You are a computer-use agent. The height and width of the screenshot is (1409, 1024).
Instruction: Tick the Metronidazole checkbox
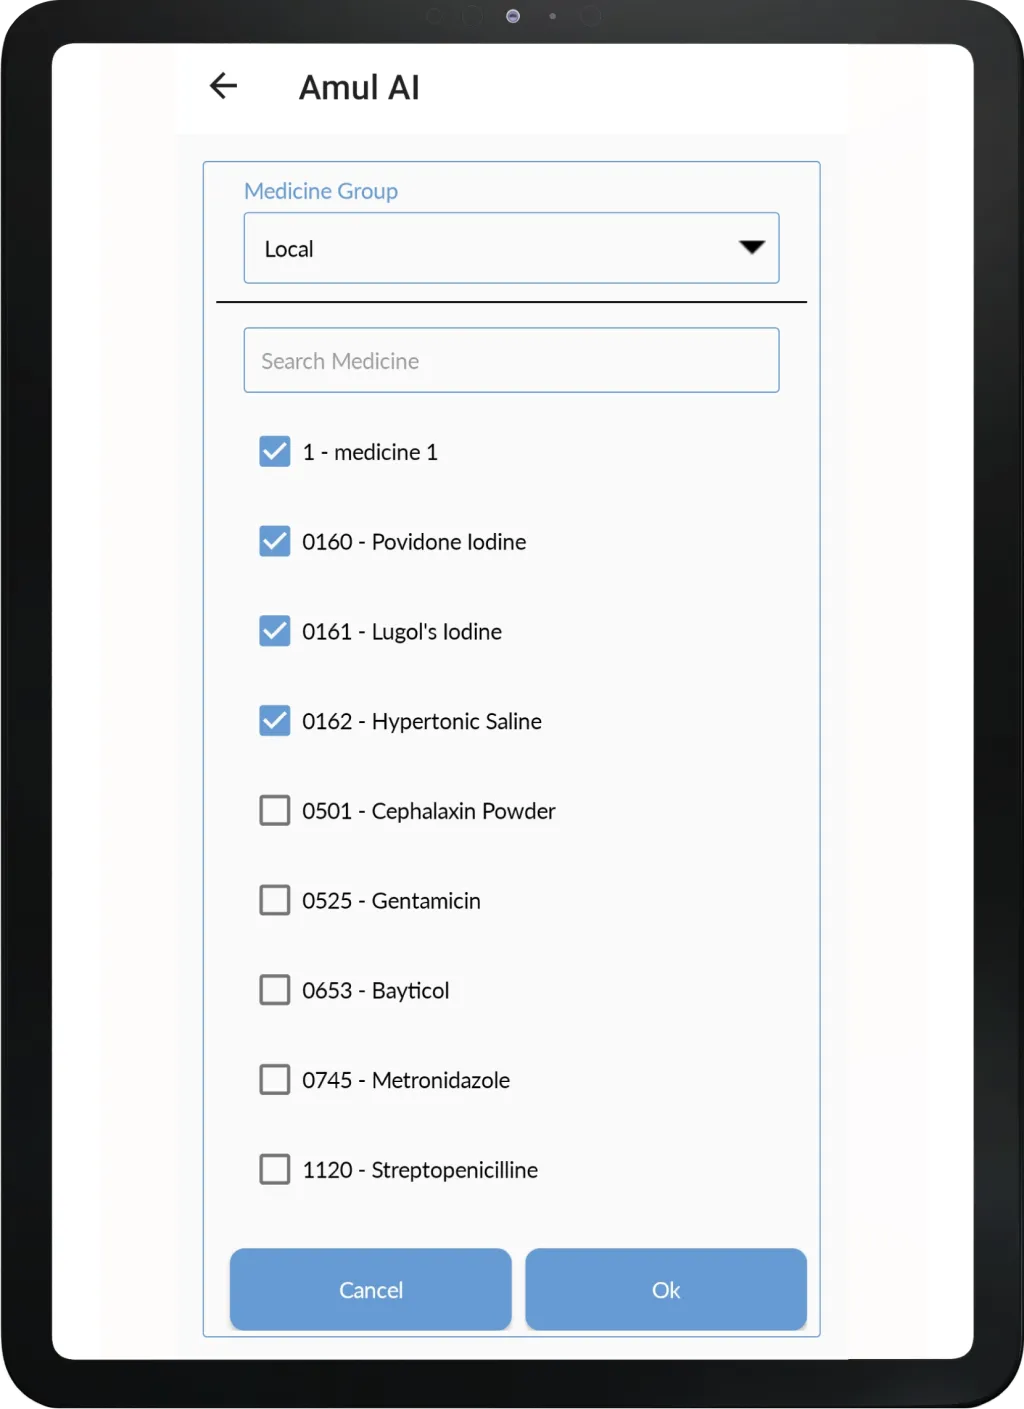[x=275, y=1080]
